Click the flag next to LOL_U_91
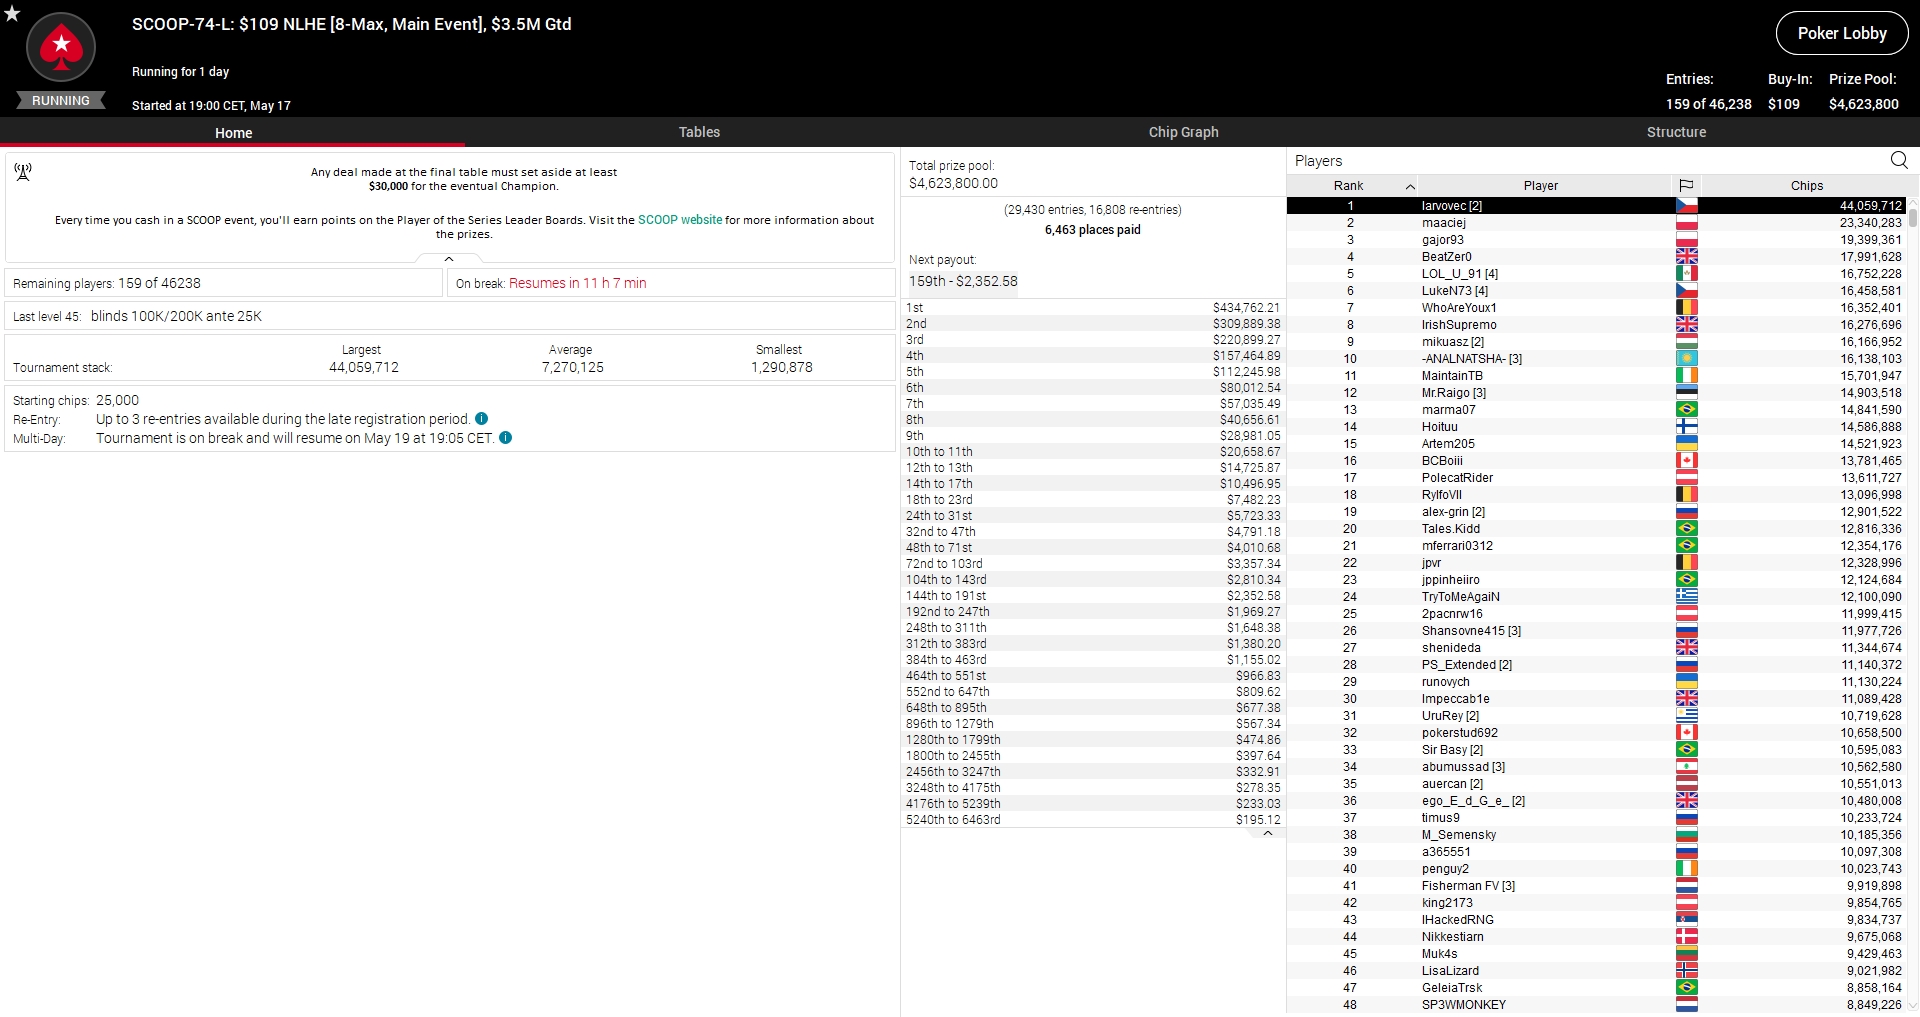Viewport: 1920px width, 1017px height. 1687,274
